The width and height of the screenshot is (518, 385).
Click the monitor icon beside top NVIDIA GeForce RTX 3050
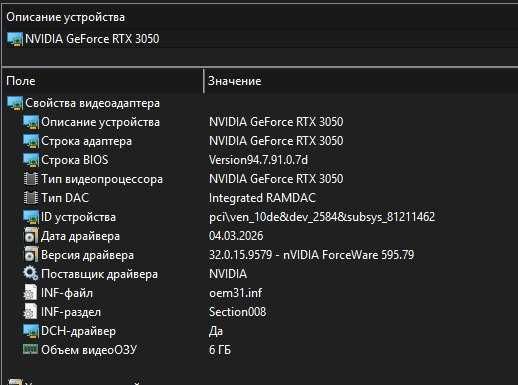point(15,39)
